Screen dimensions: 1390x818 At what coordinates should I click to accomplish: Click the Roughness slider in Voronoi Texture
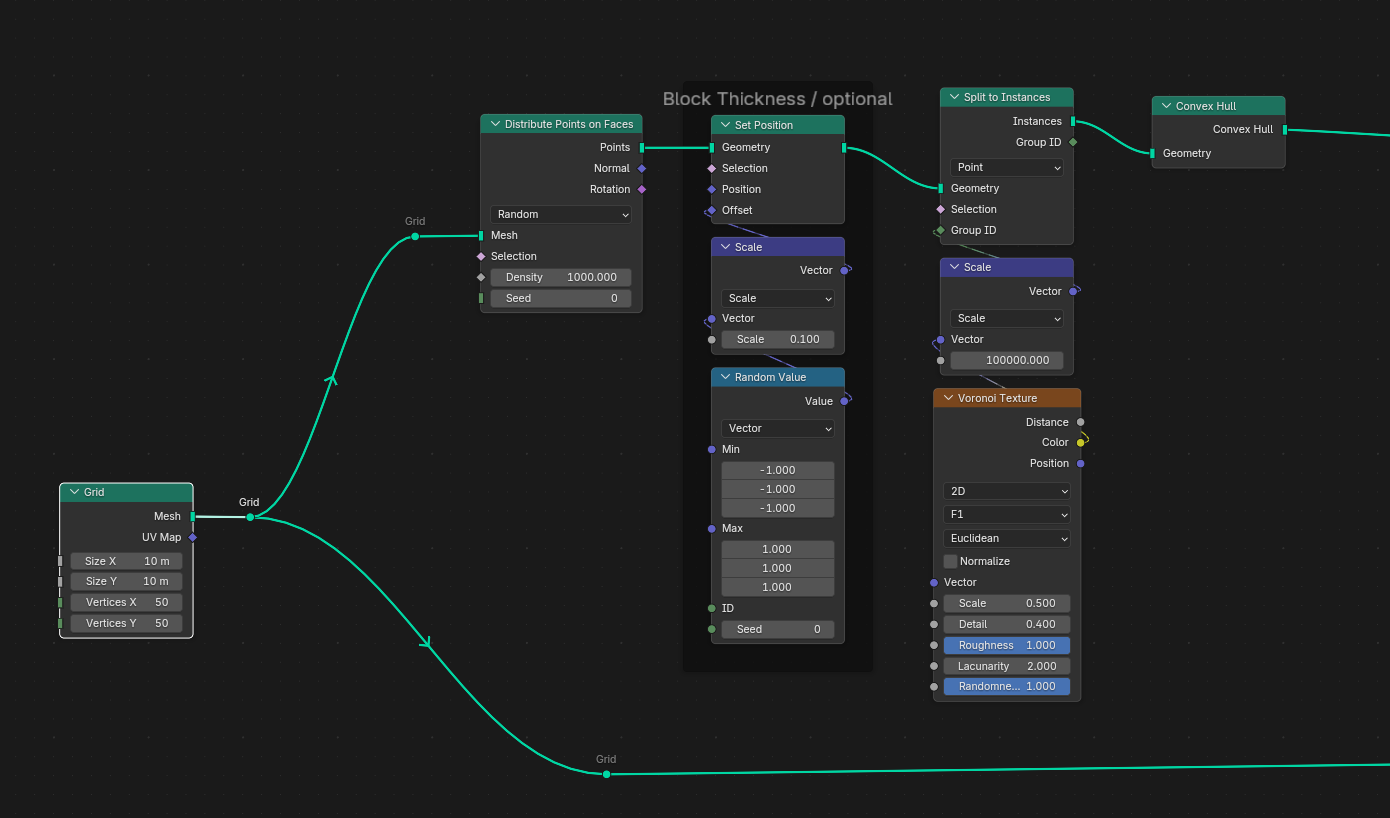1007,645
